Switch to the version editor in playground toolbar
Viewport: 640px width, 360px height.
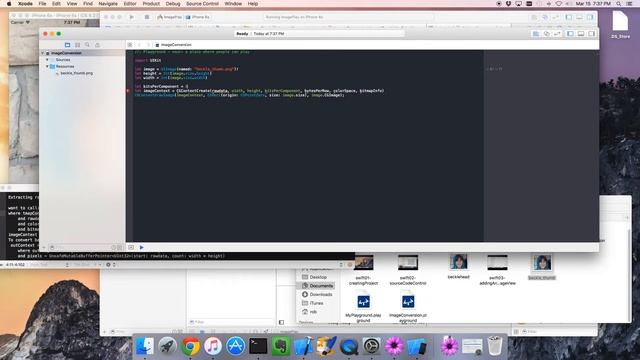point(557,34)
